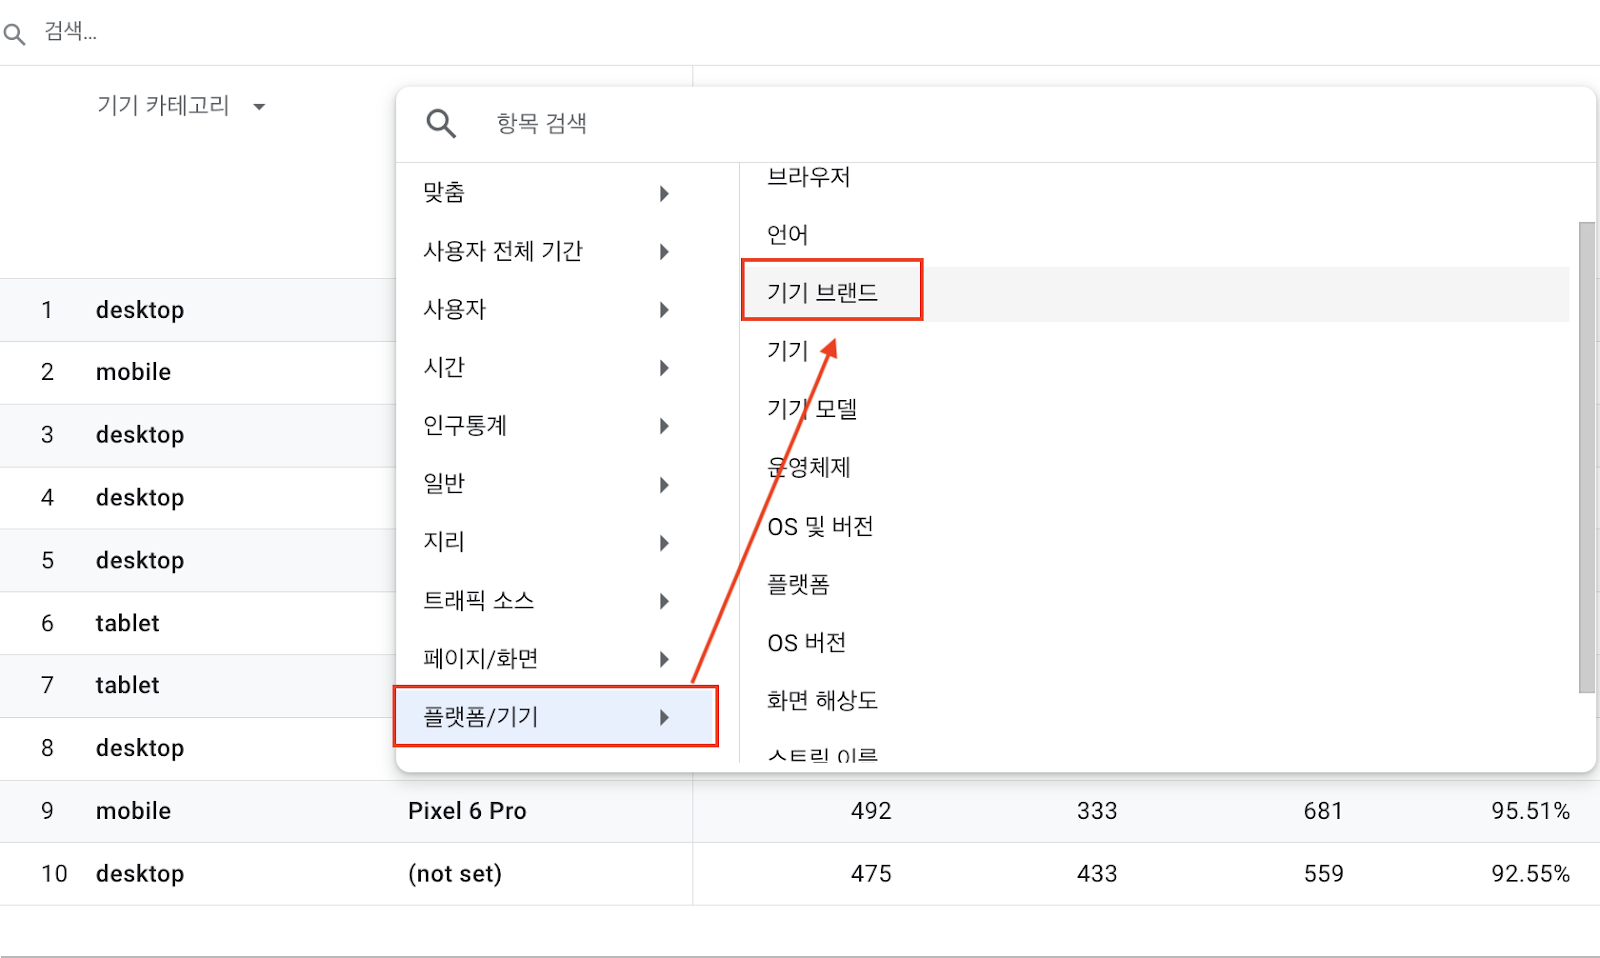Viewport: 1600px width, 958px height.
Task: Click desktop in row 10
Action: (140, 874)
